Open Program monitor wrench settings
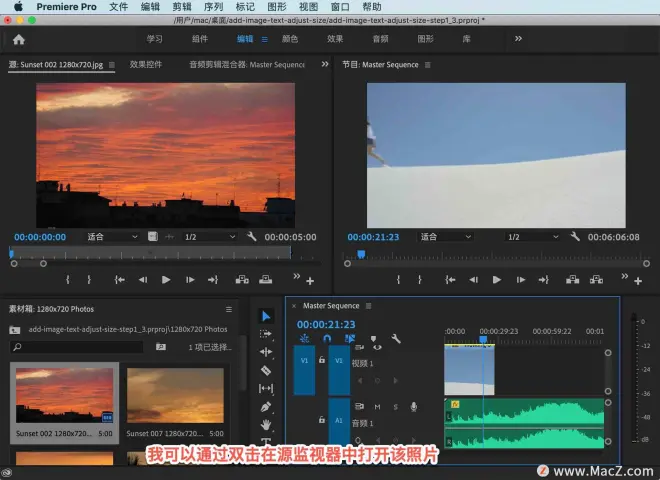 (575, 236)
